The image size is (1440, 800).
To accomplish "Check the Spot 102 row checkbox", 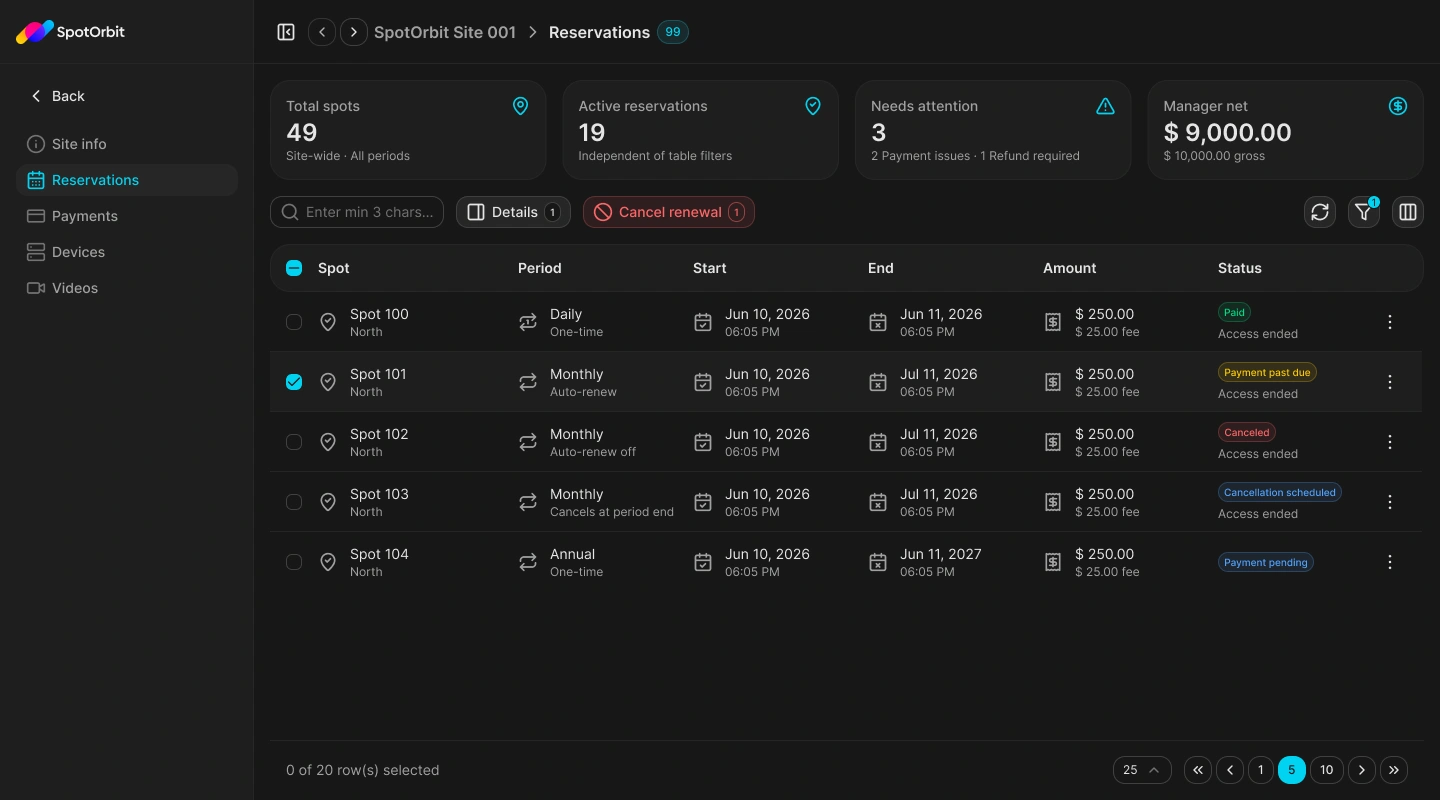I will [x=294, y=442].
